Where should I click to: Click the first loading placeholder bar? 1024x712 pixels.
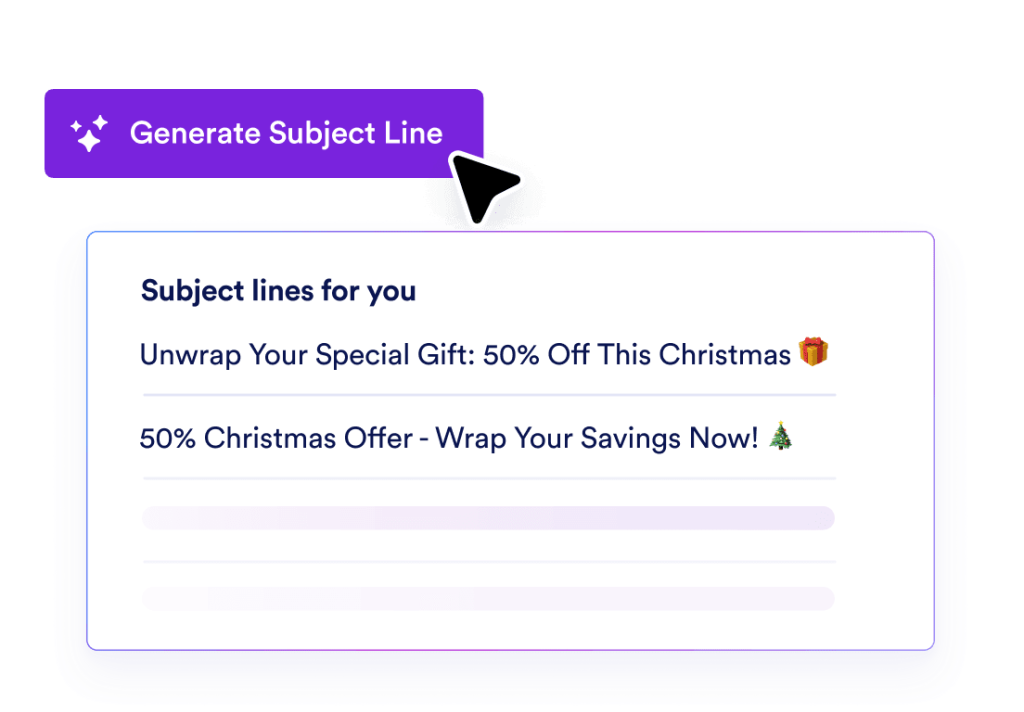pyautogui.click(x=488, y=518)
